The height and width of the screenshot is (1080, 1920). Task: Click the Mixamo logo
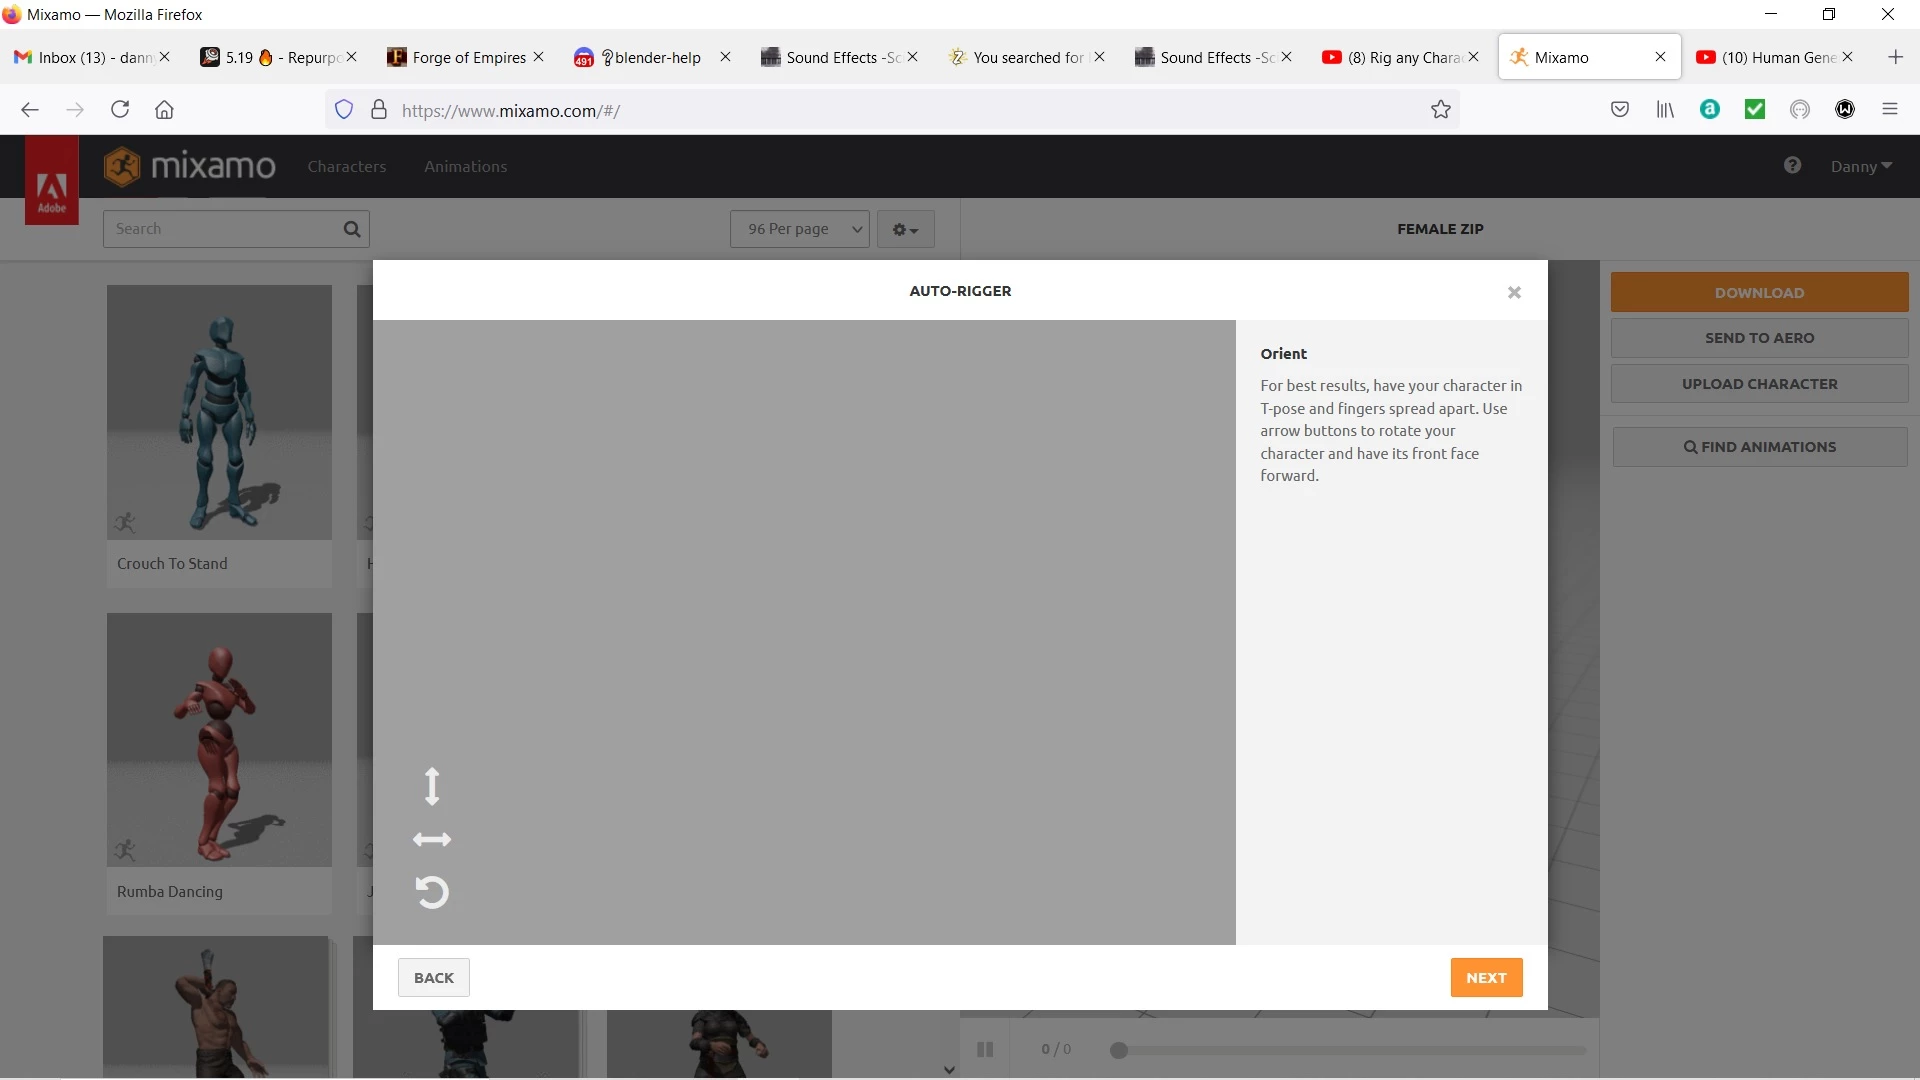click(190, 166)
